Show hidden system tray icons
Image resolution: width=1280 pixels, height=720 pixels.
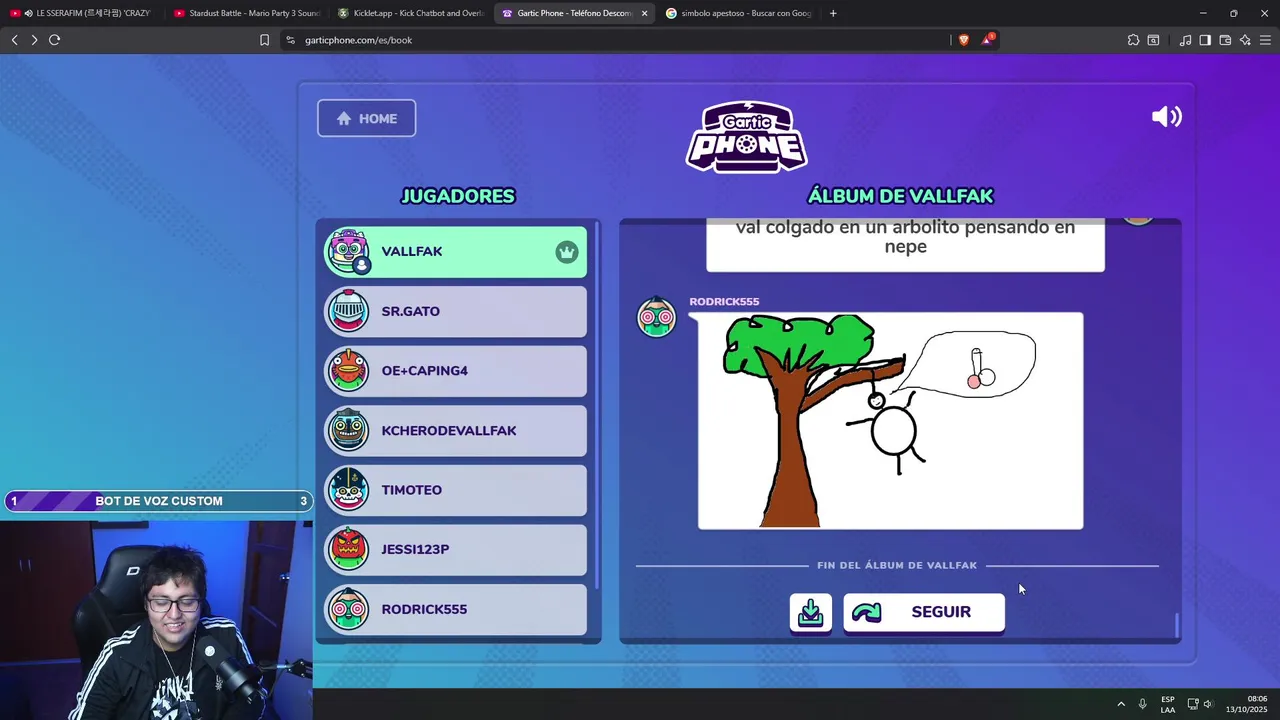tap(1121, 704)
